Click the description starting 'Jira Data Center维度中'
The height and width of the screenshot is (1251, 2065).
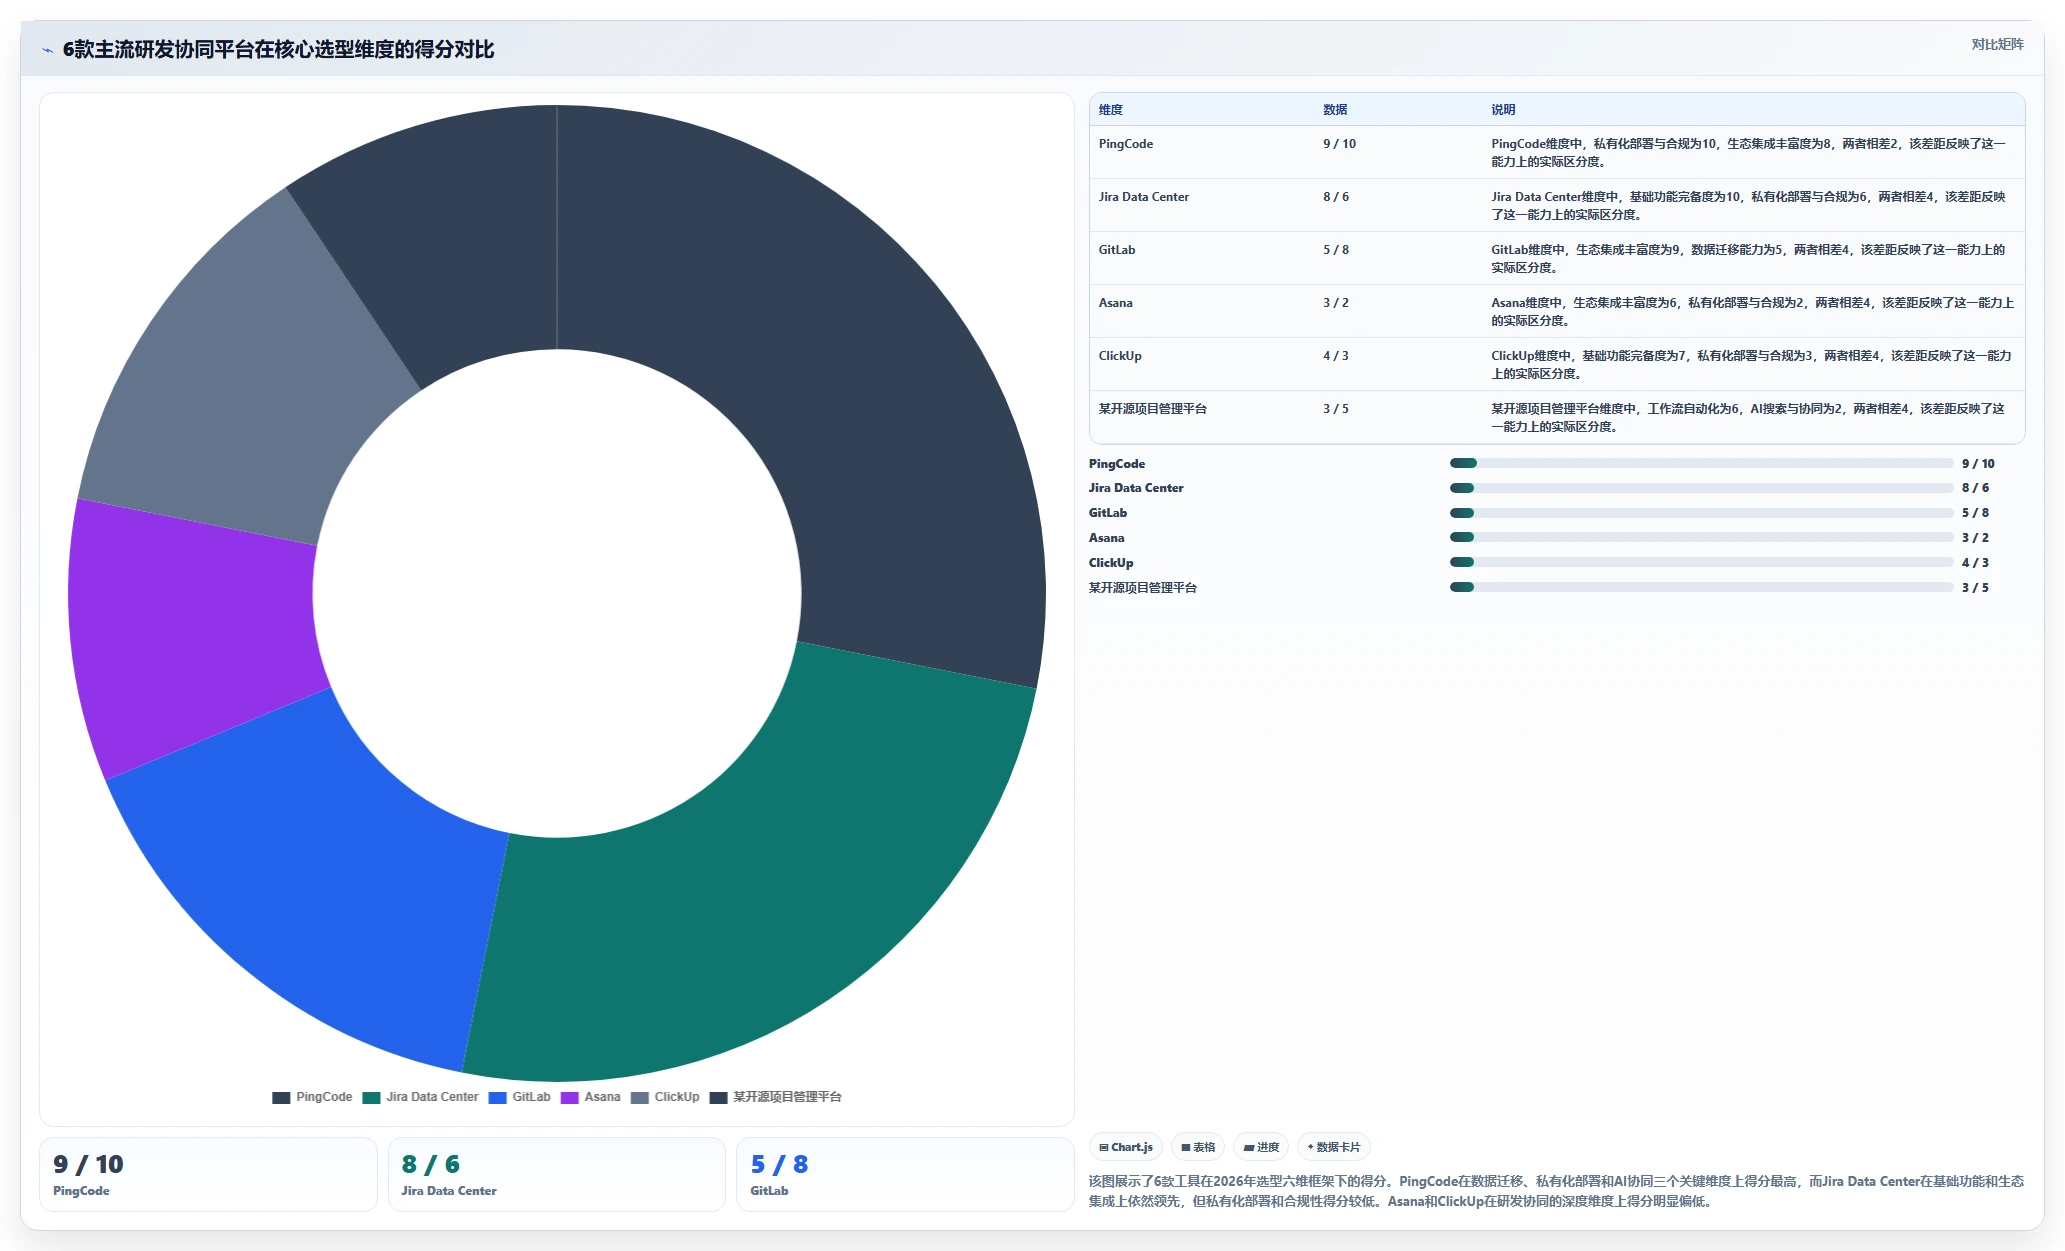[1749, 206]
